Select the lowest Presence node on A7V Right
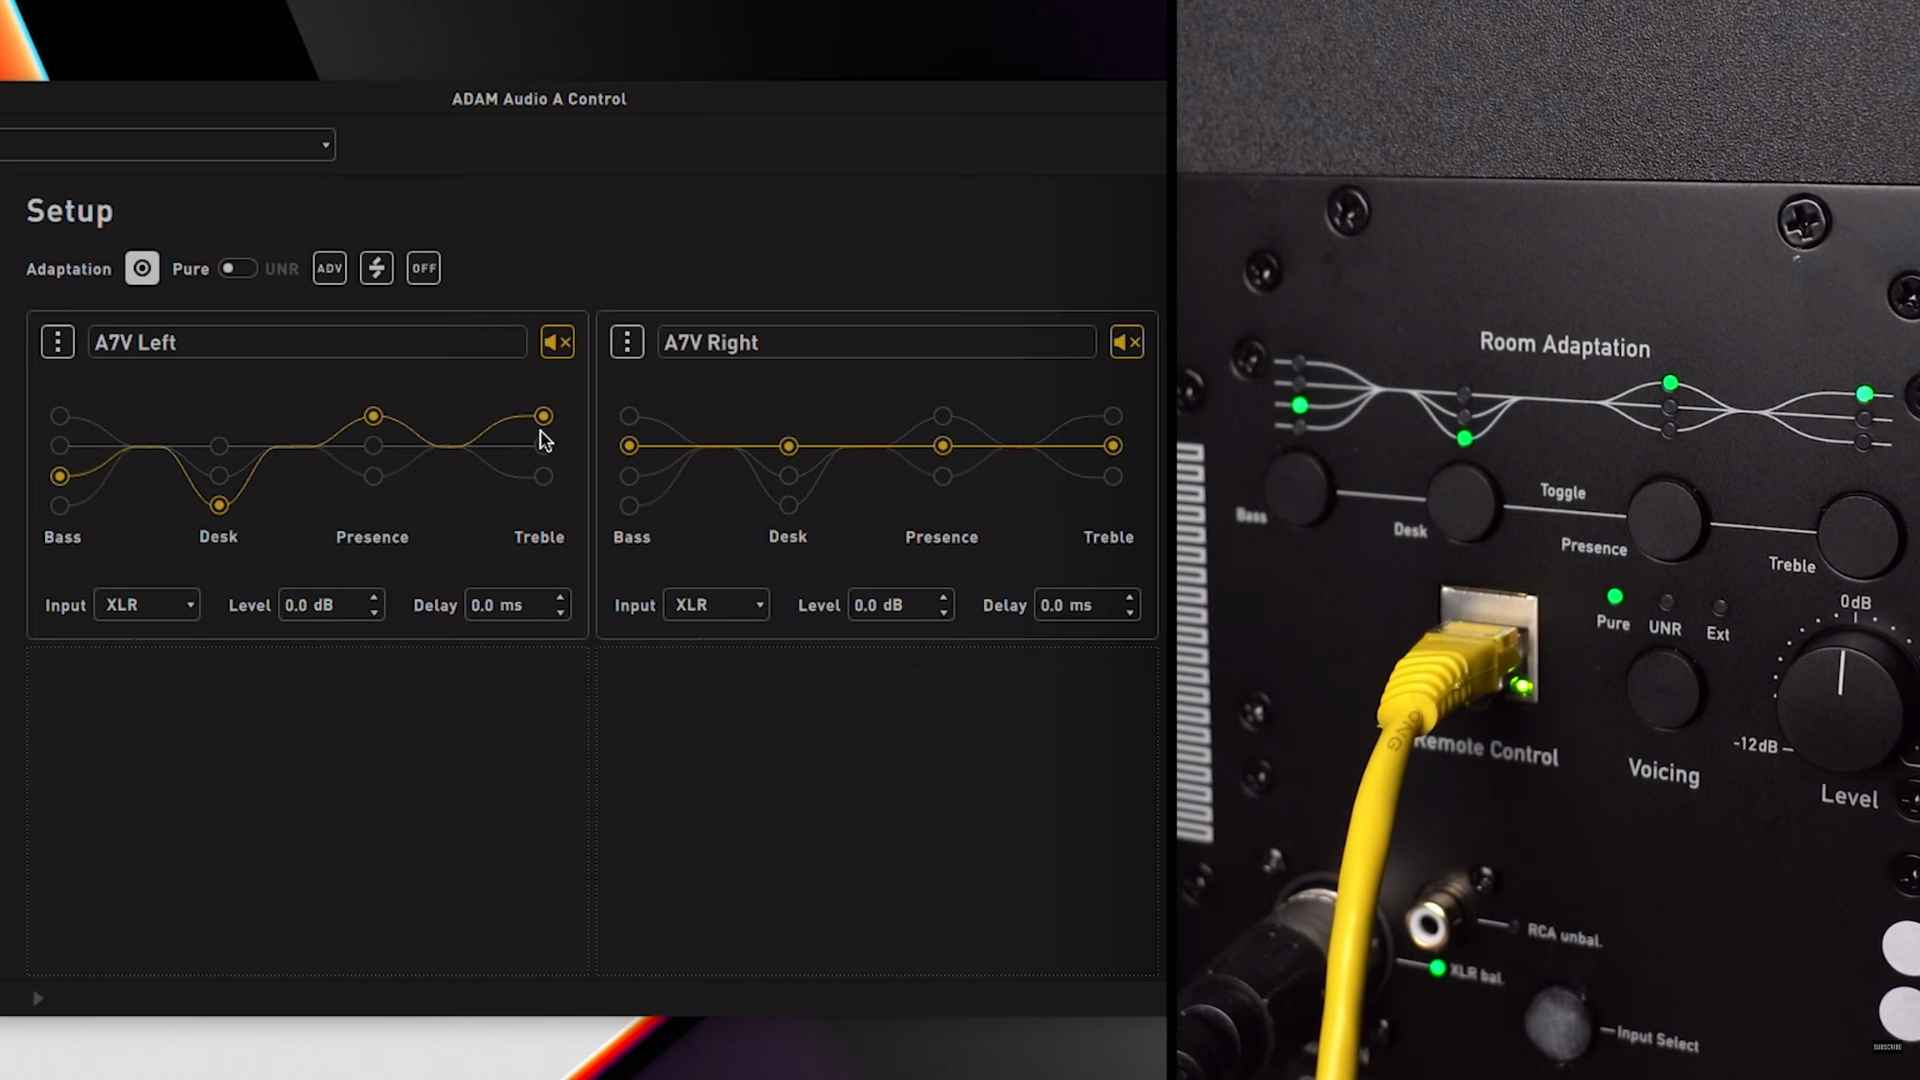1920x1080 pixels. (x=943, y=477)
